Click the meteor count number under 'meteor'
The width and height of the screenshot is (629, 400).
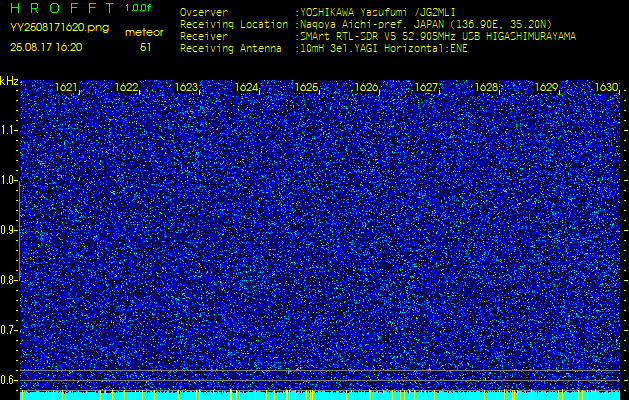click(145, 47)
